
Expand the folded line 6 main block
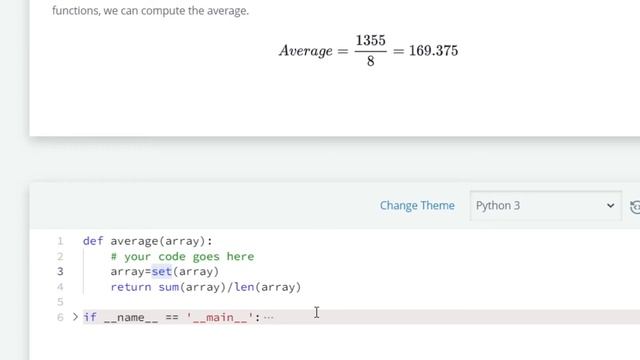tap(75, 317)
